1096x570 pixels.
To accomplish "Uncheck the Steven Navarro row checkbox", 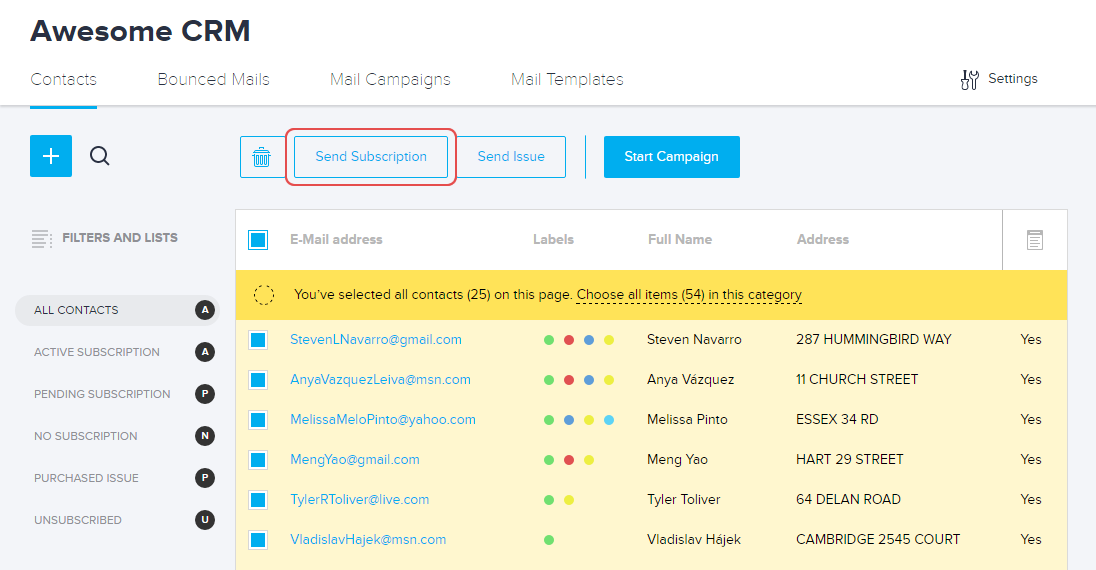I will click(x=258, y=340).
